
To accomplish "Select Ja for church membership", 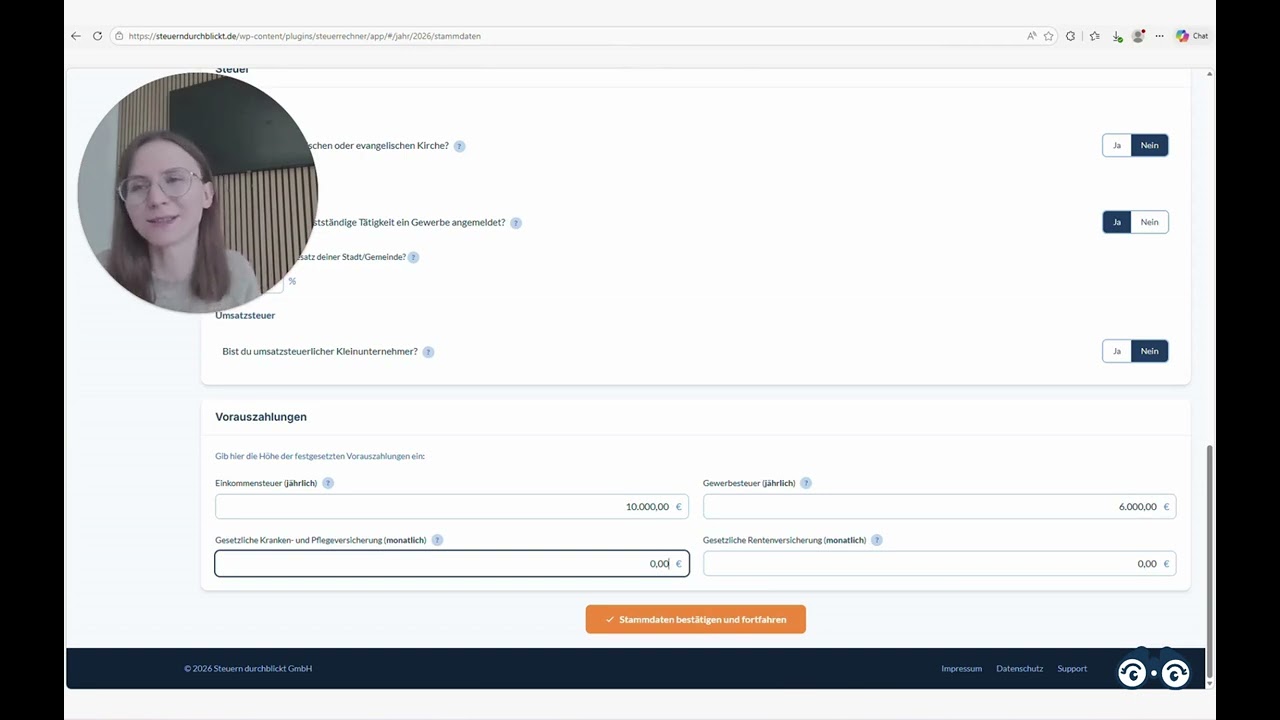I will click(x=1117, y=145).
